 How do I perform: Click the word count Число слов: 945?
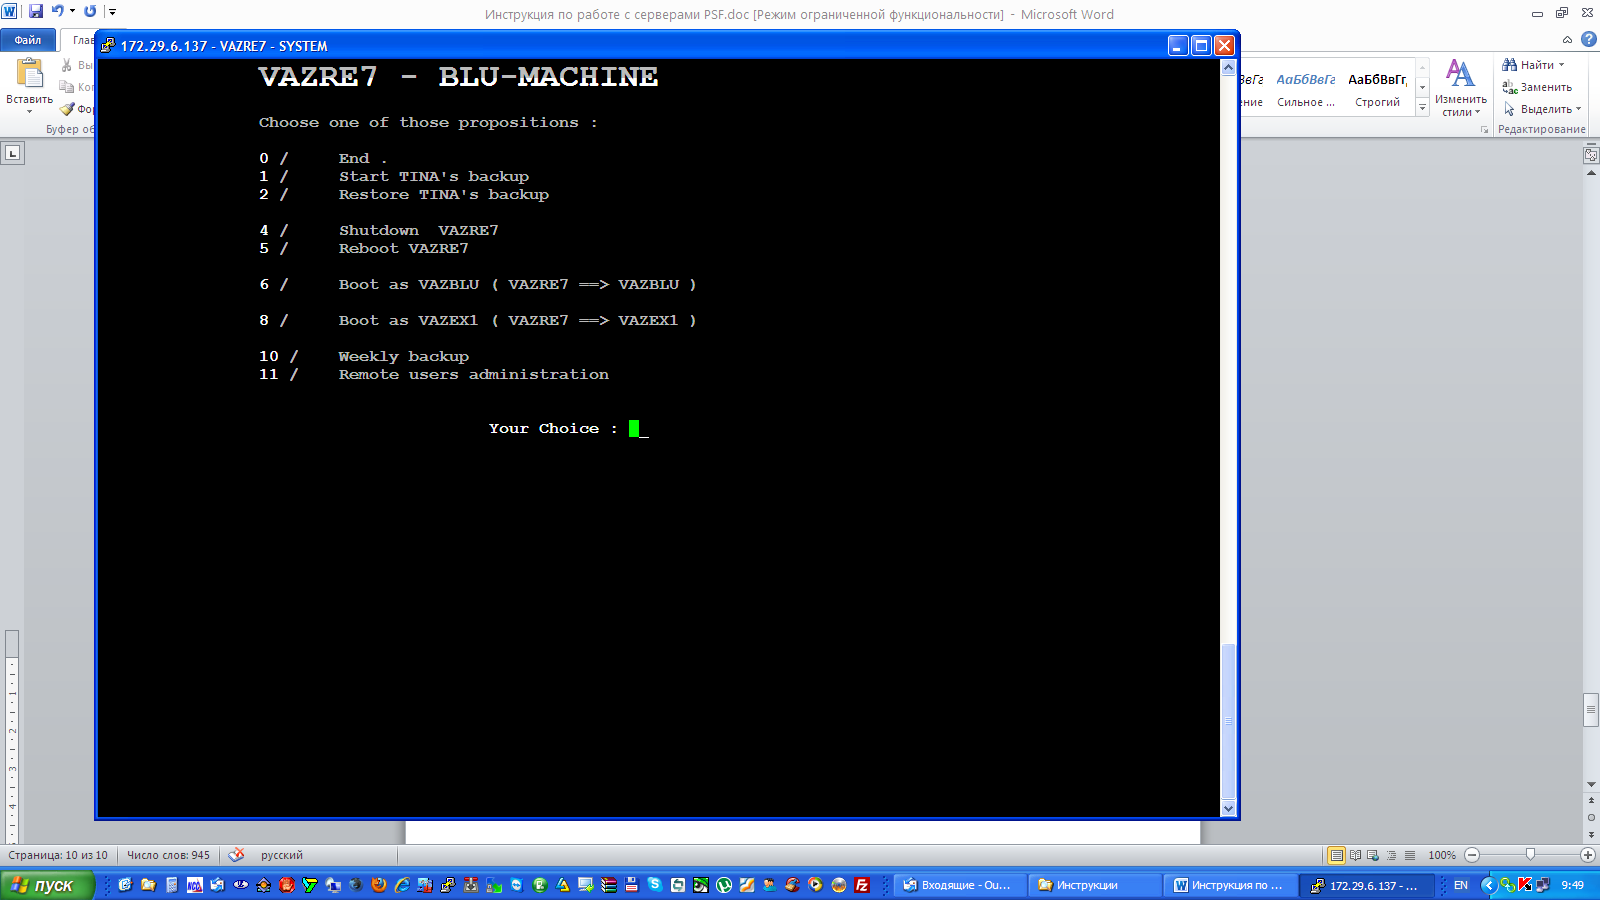tap(168, 855)
